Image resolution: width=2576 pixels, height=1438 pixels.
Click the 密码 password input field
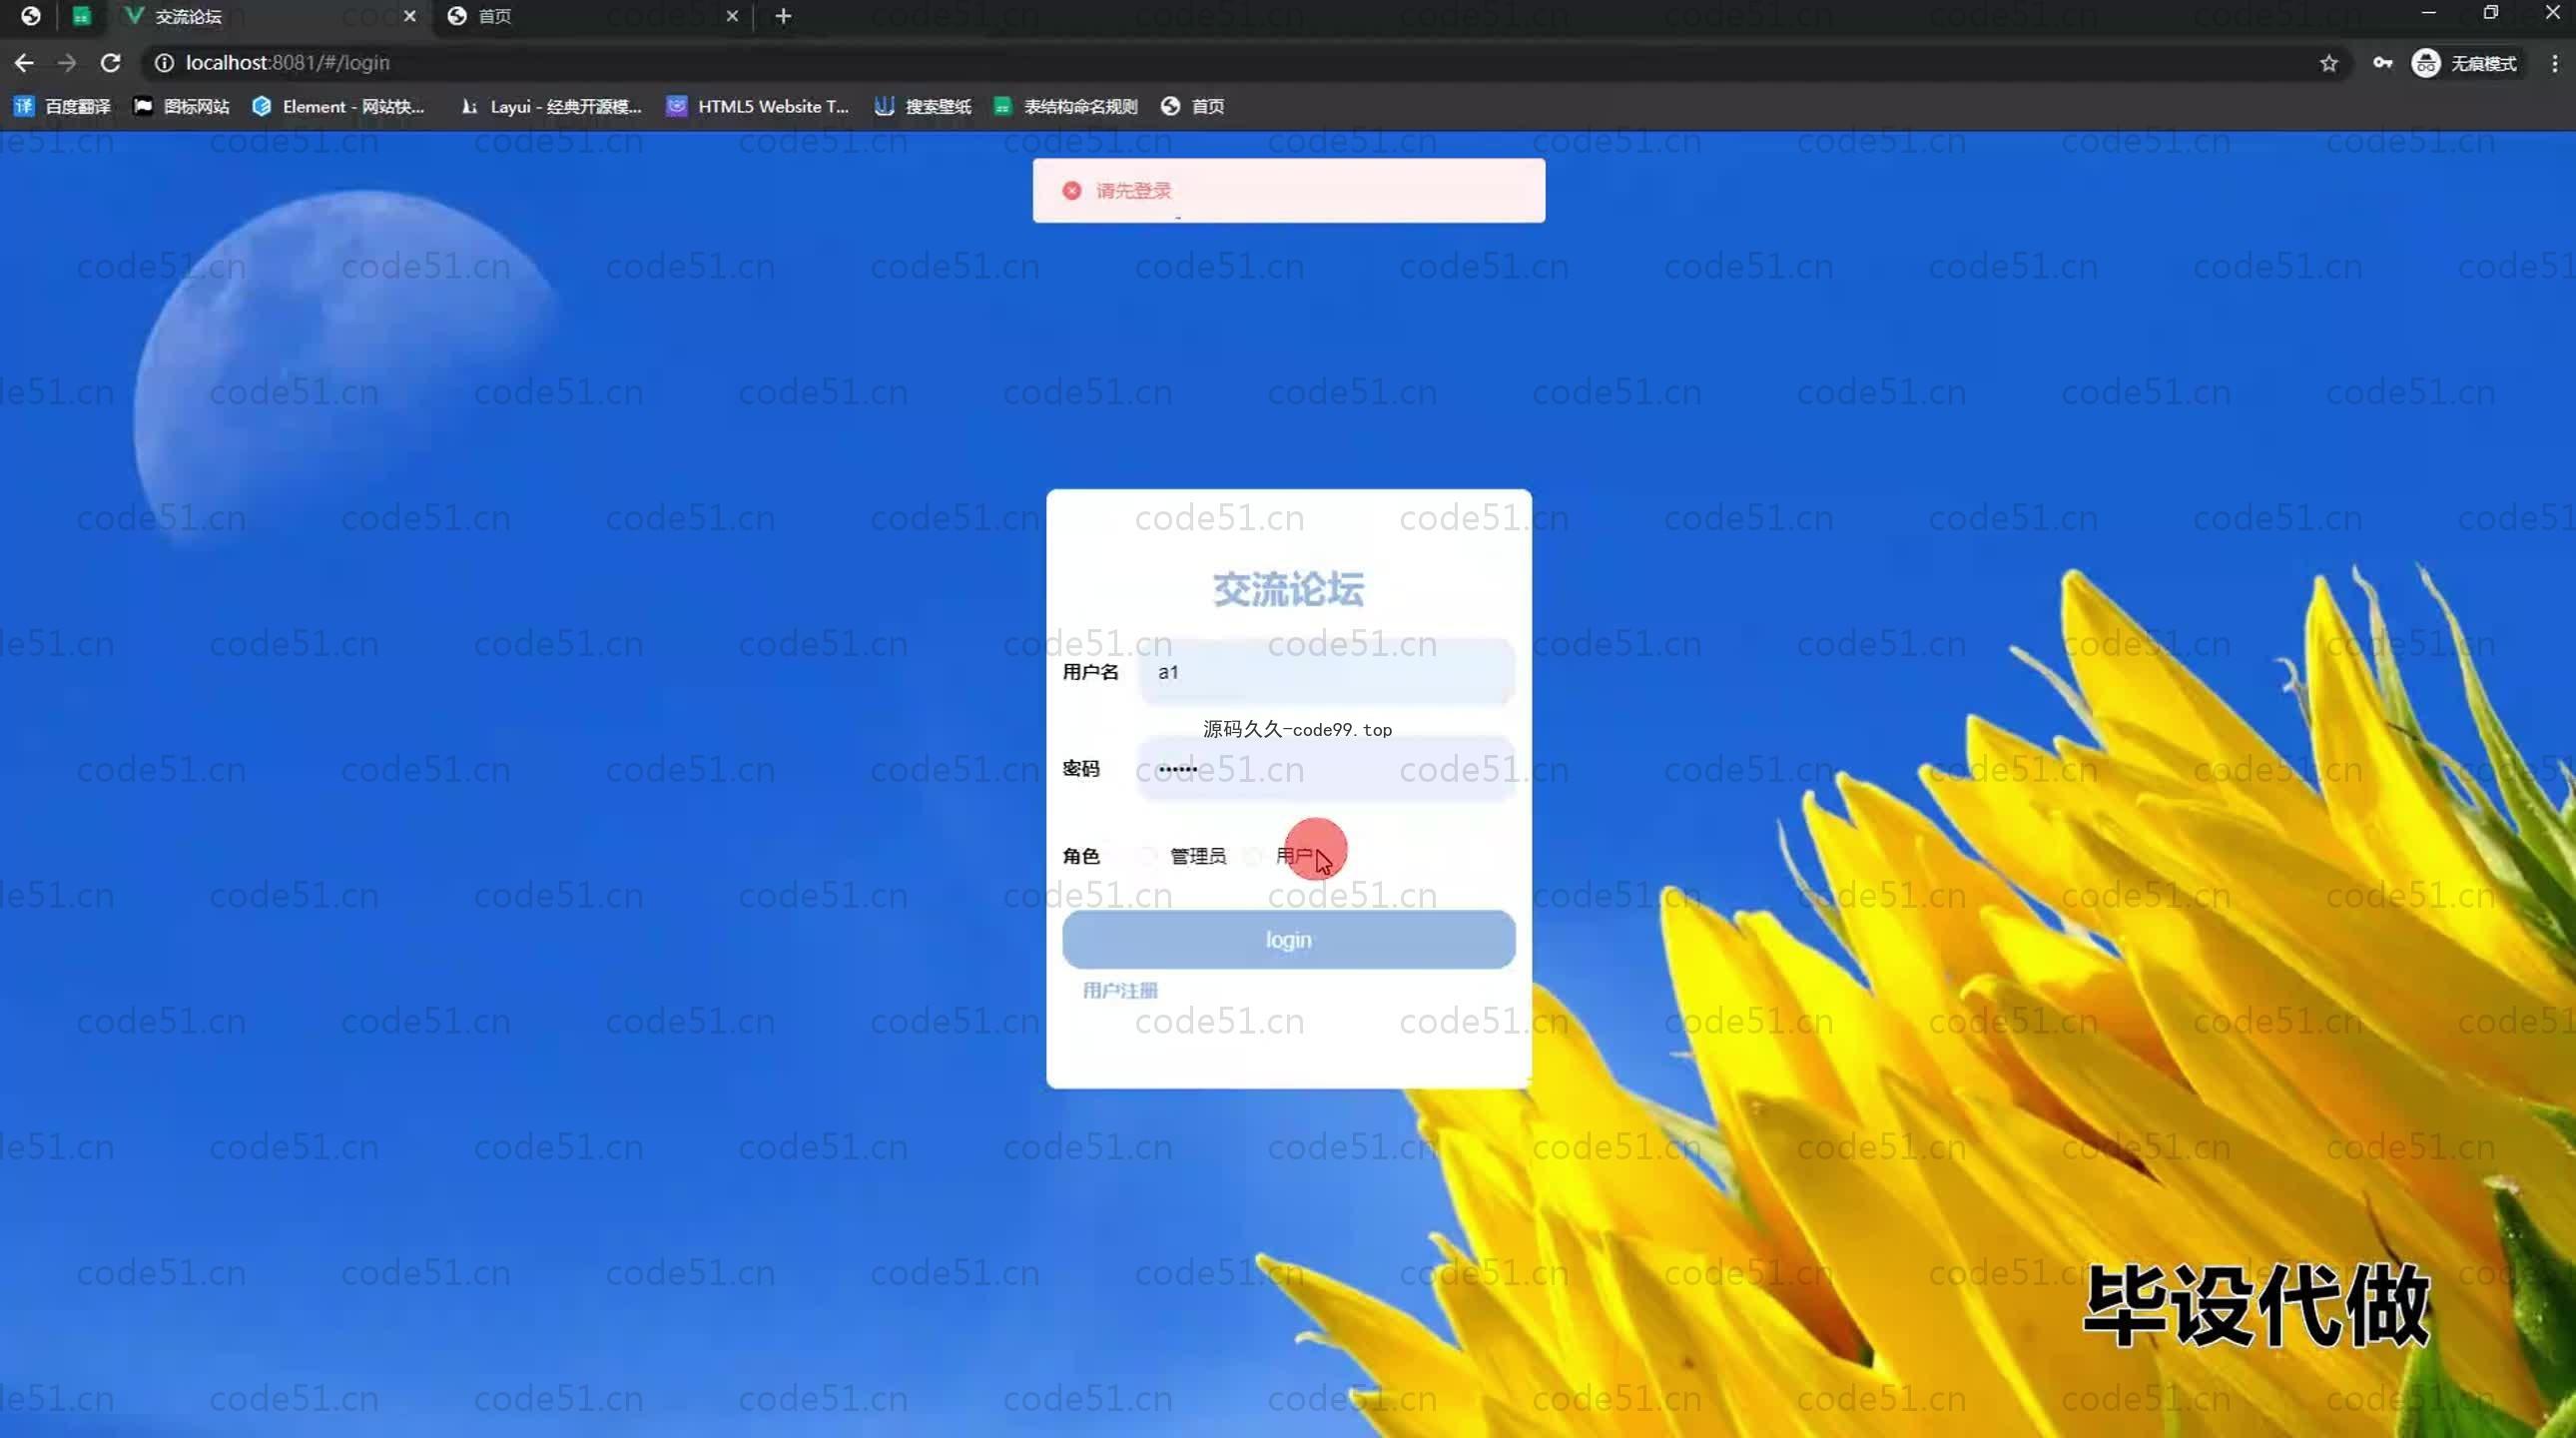1326,768
